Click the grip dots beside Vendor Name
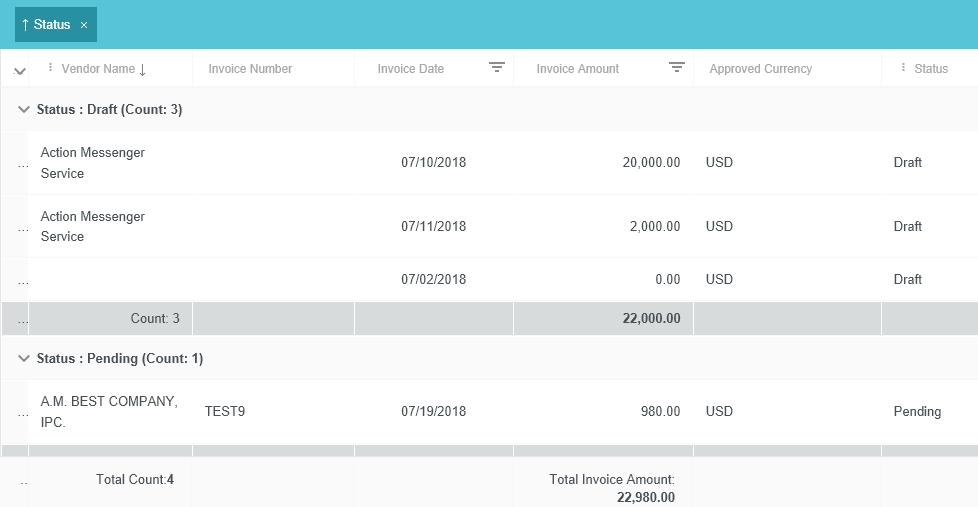This screenshot has height=507, width=978. pos(51,68)
